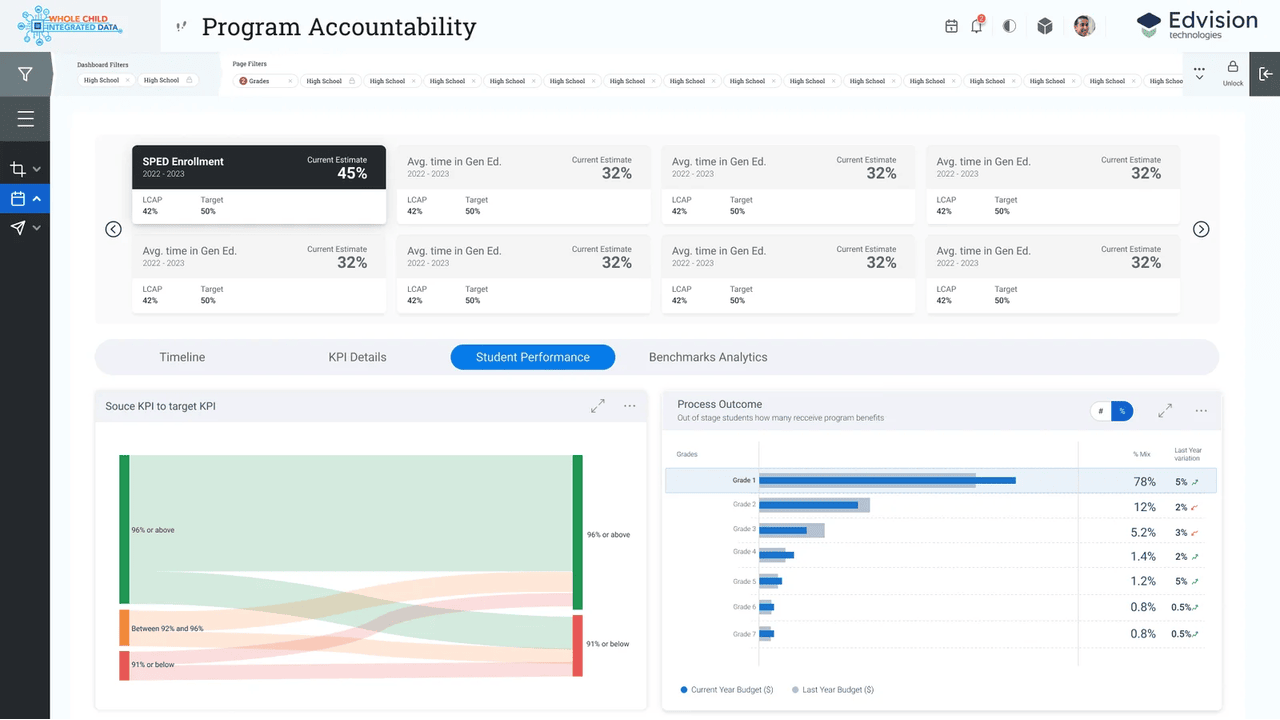Select the calendar icon in left sidebar
Image resolution: width=1280 pixels, height=720 pixels.
[x=17, y=199]
